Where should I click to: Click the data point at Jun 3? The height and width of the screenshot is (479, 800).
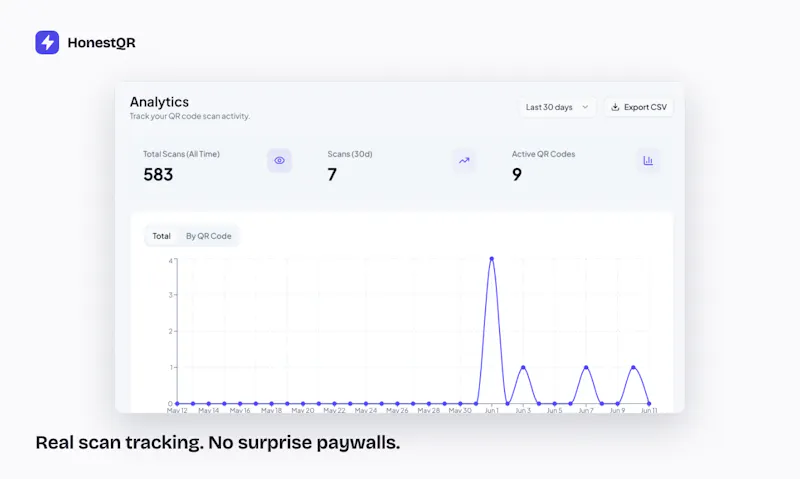[523, 367]
